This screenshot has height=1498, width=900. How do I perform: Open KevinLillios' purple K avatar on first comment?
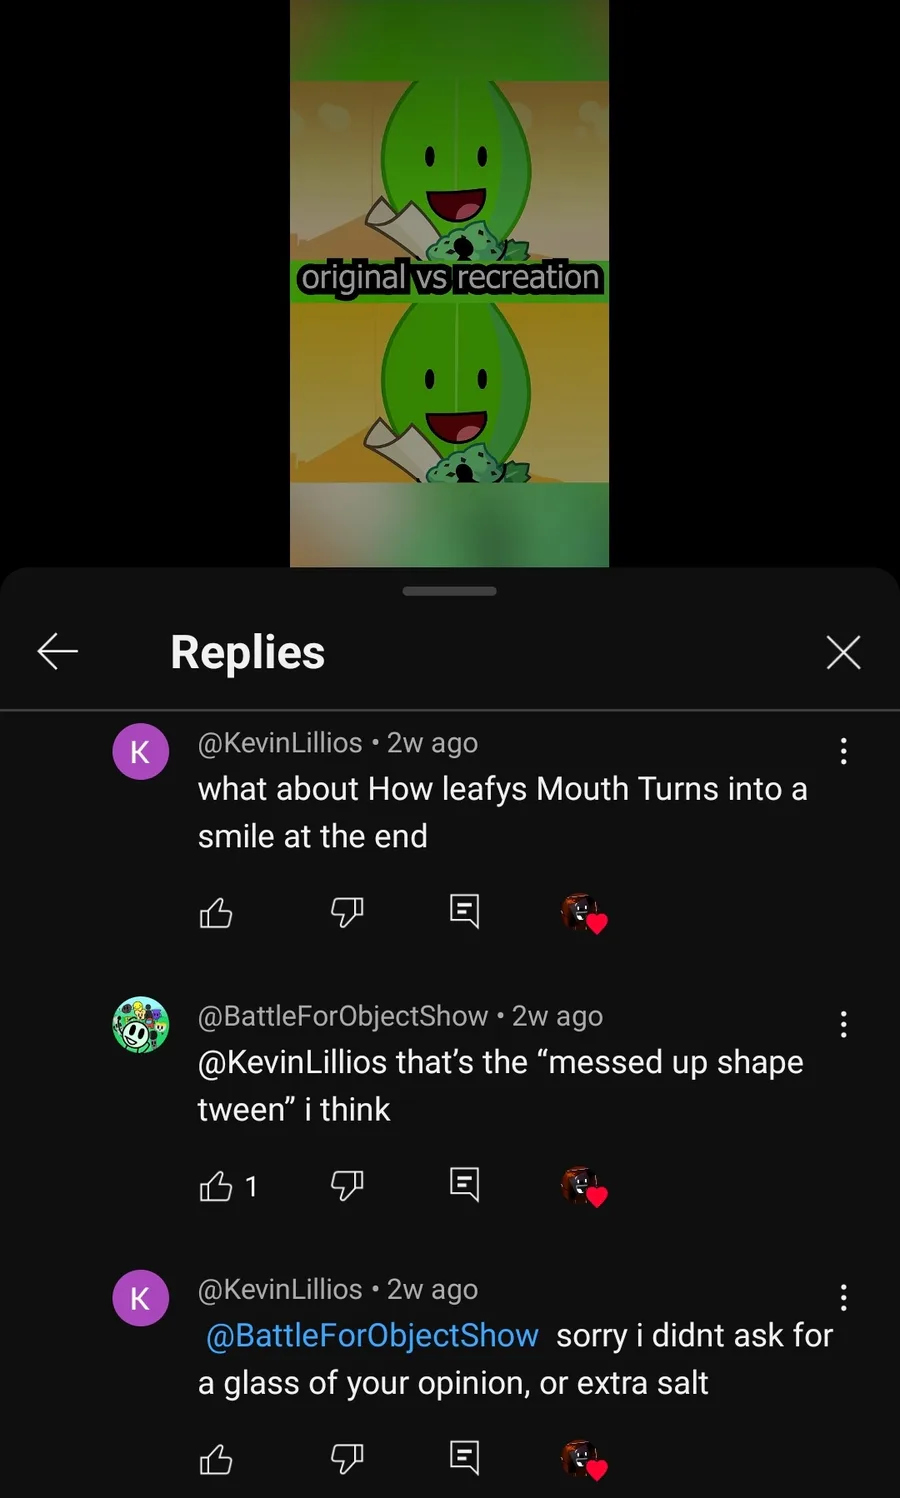pyautogui.click(x=140, y=751)
